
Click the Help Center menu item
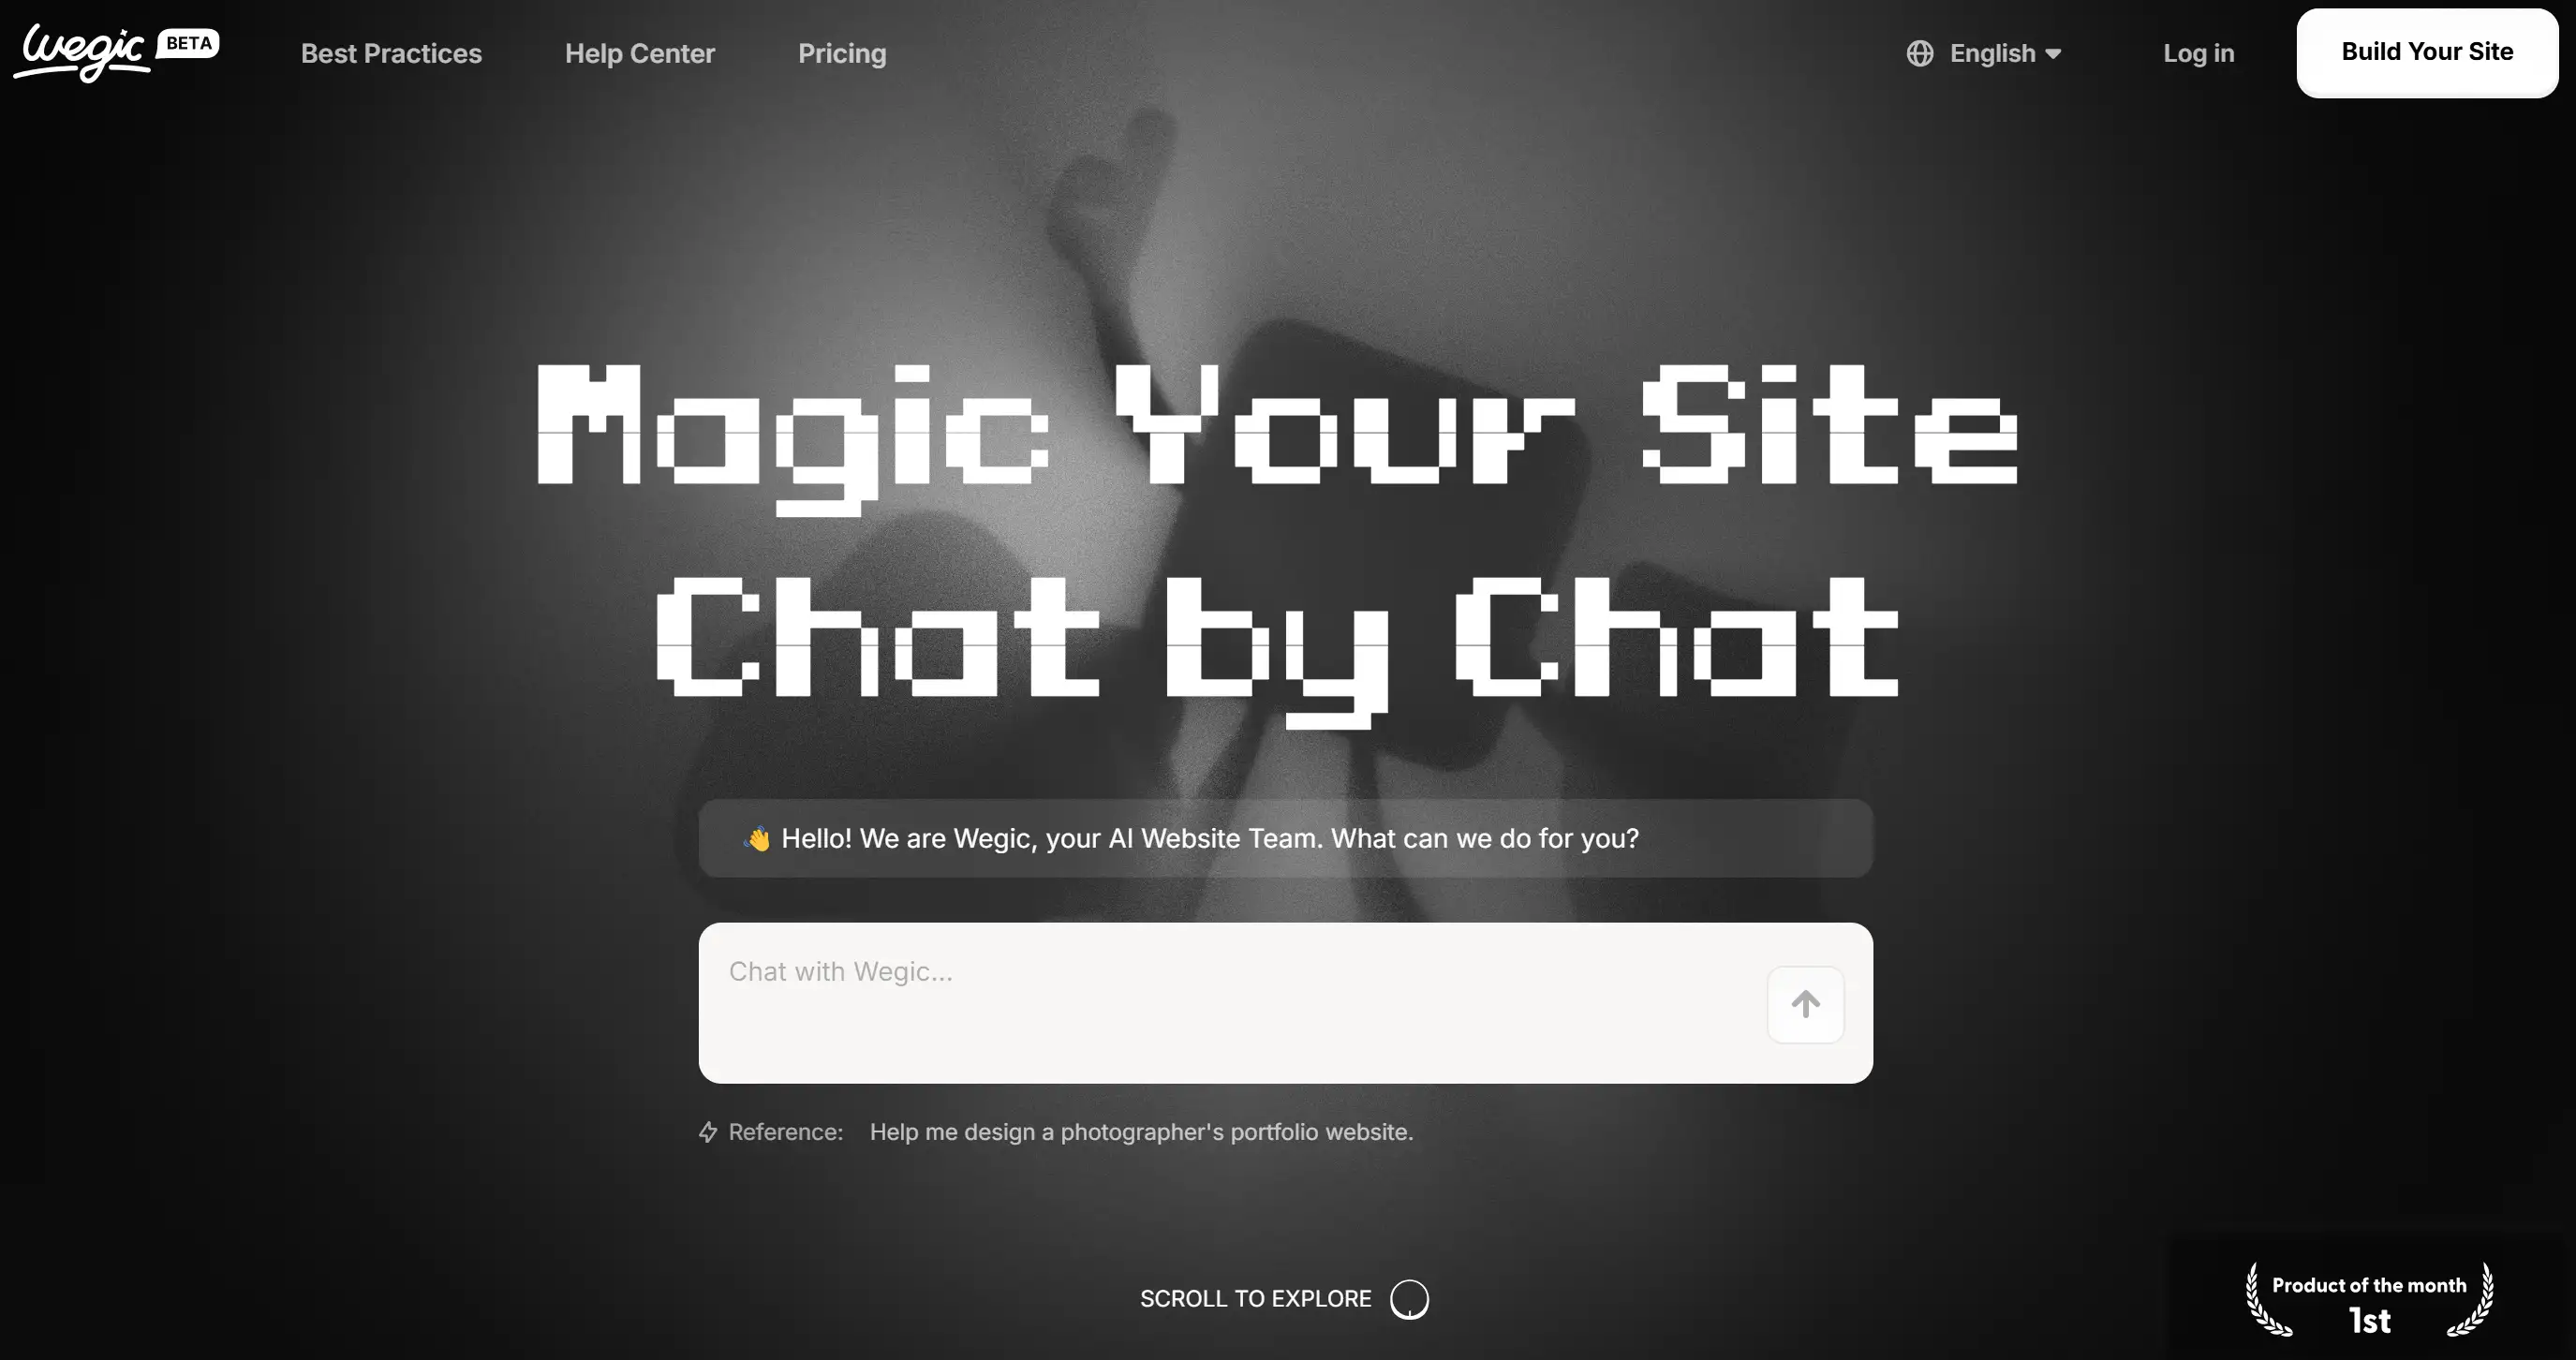639,52
